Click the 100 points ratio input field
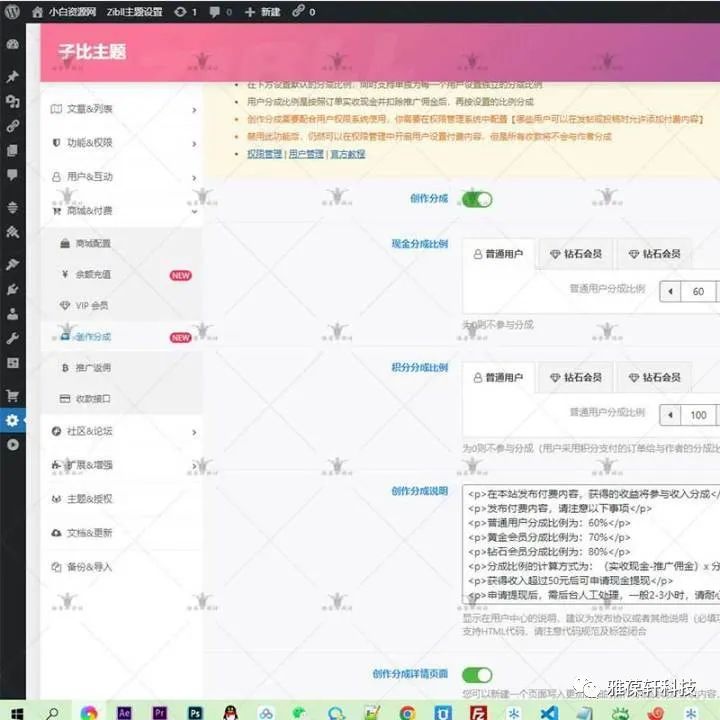This screenshot has height=720, width=720. (698, 415)
